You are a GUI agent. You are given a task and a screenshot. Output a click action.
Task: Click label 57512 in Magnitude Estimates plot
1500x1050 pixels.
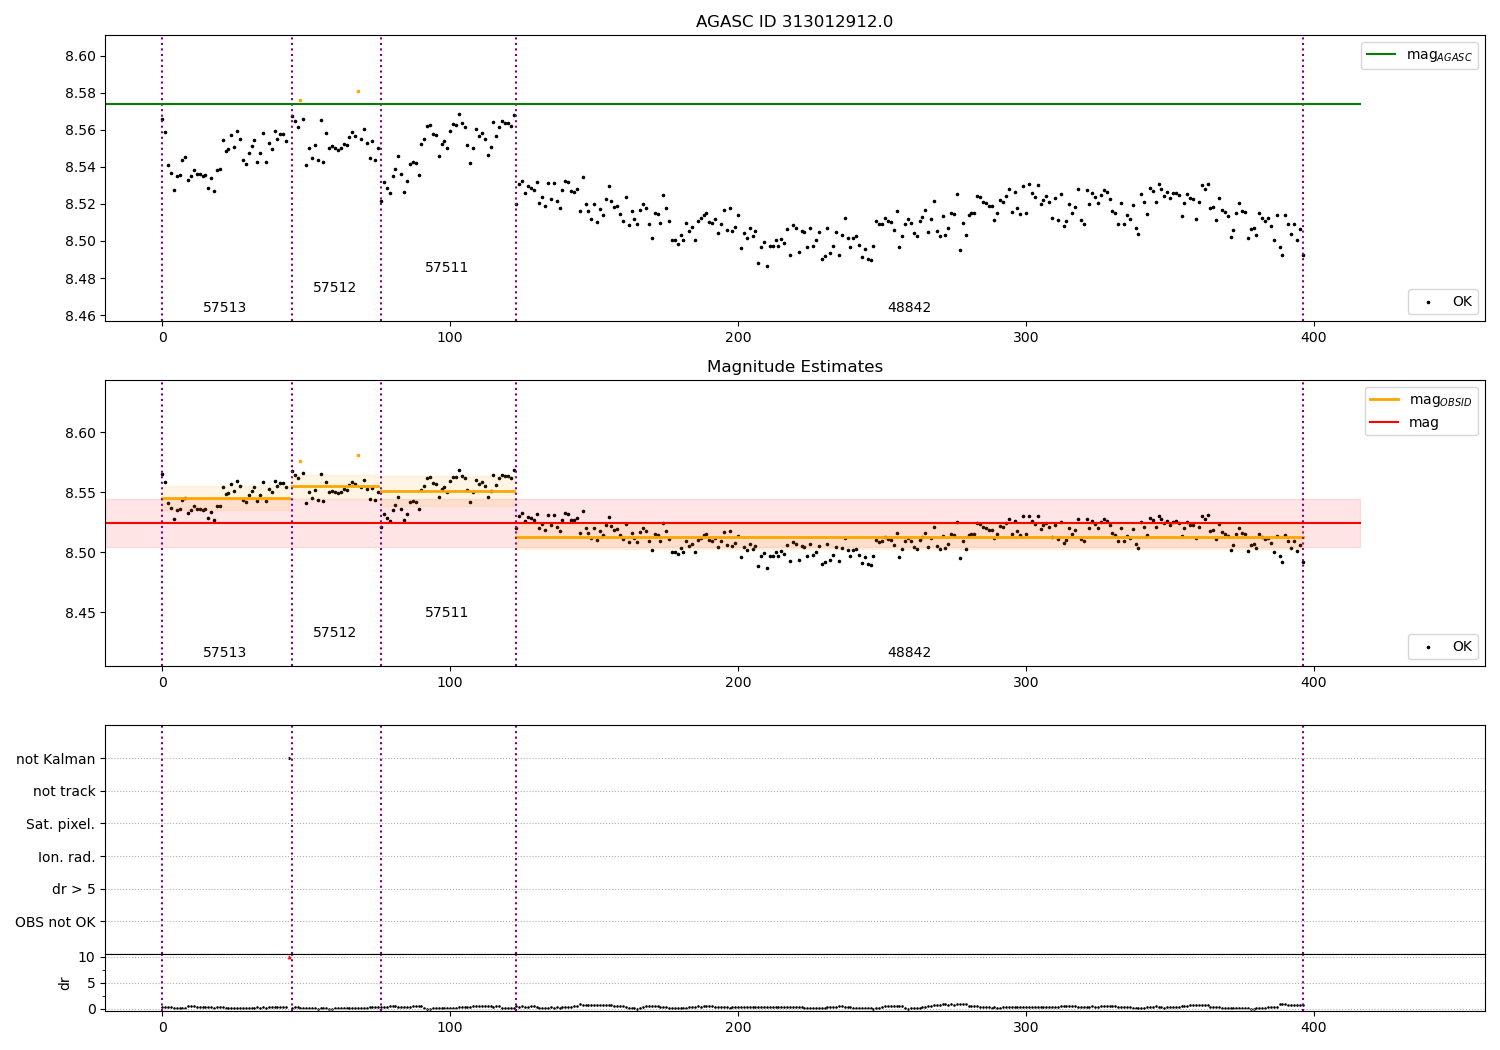click(334, 633)
